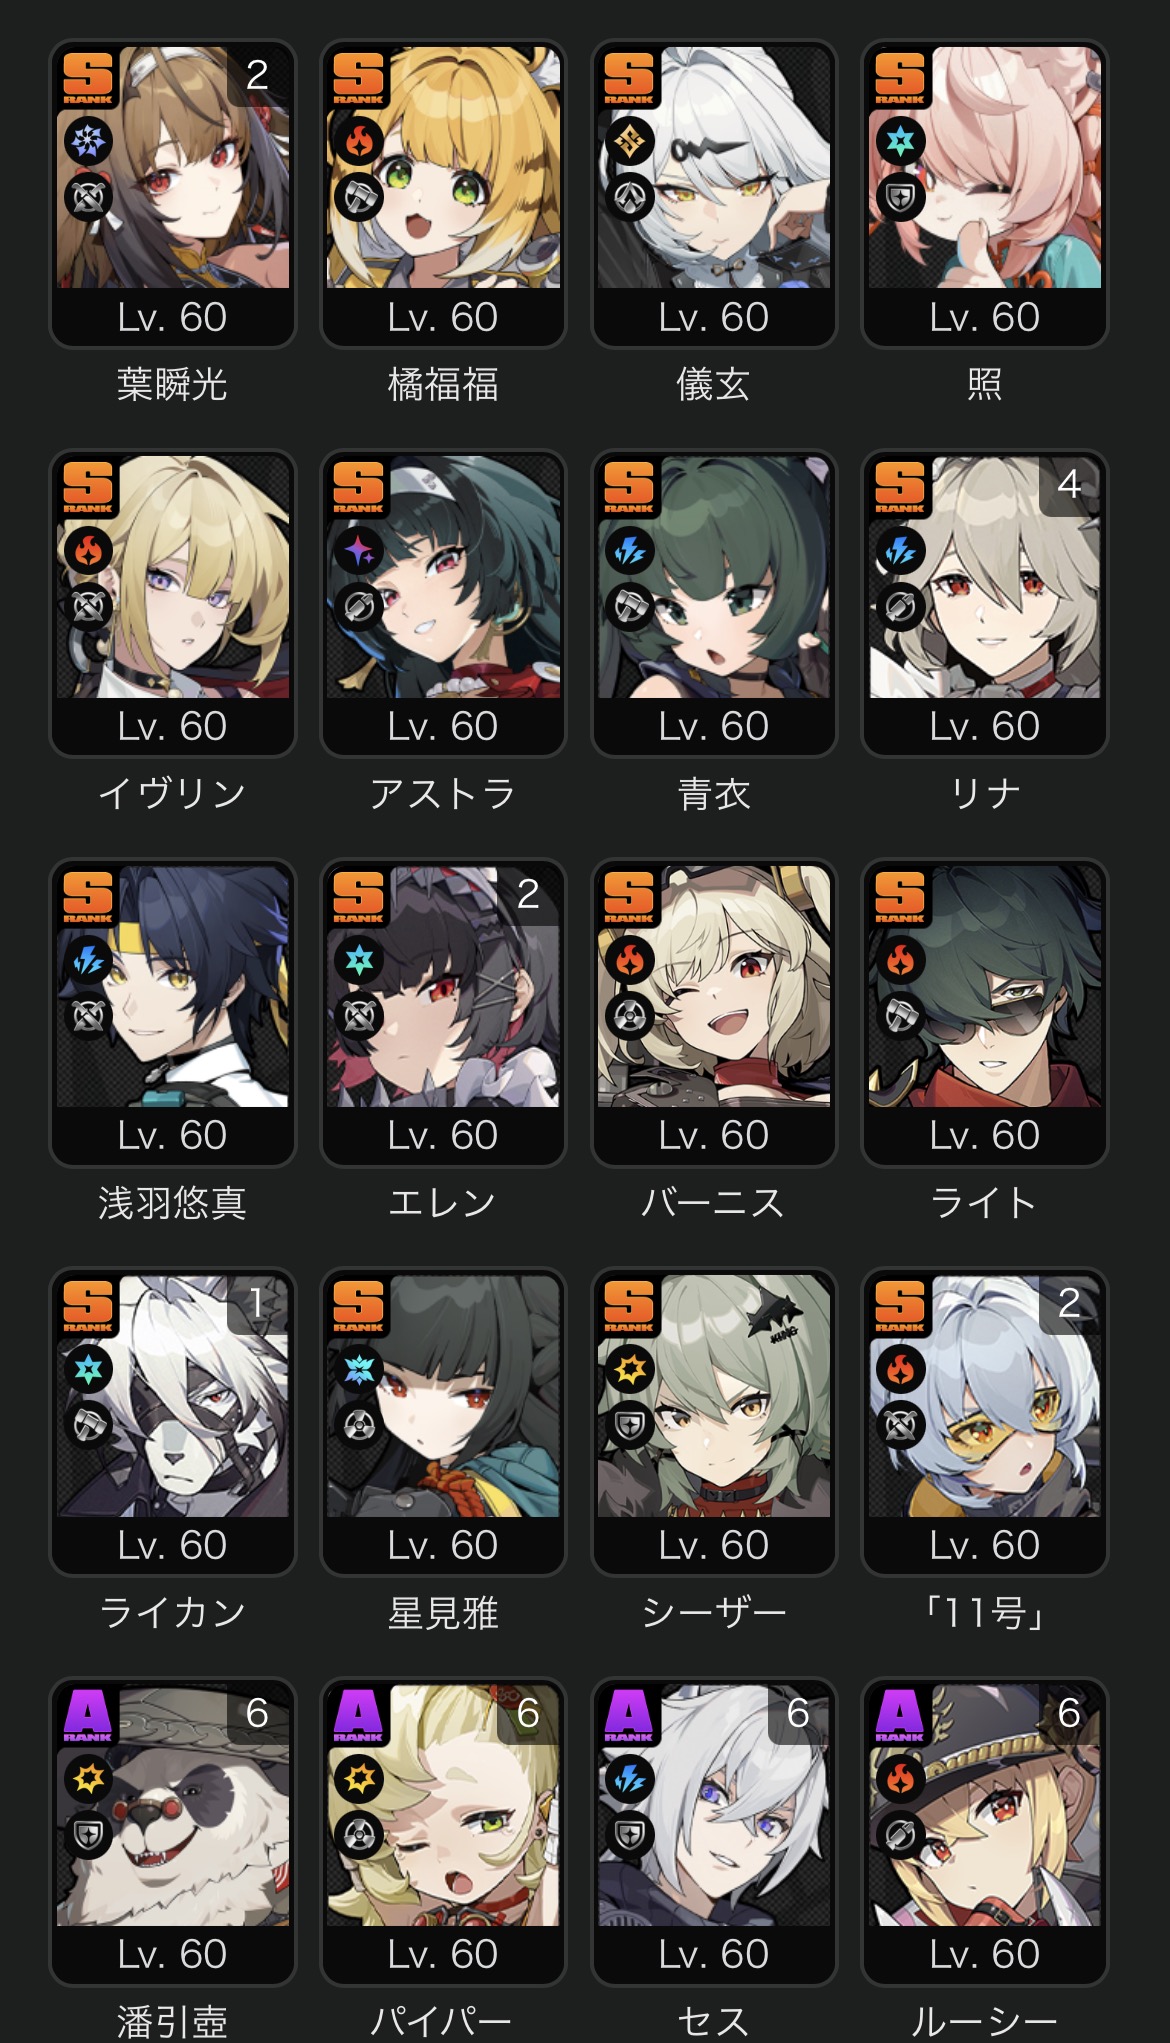Click the 6 rank number on パイパー
Viewport: 1170px width, 2043px height.
click(x=529, y=1713)
